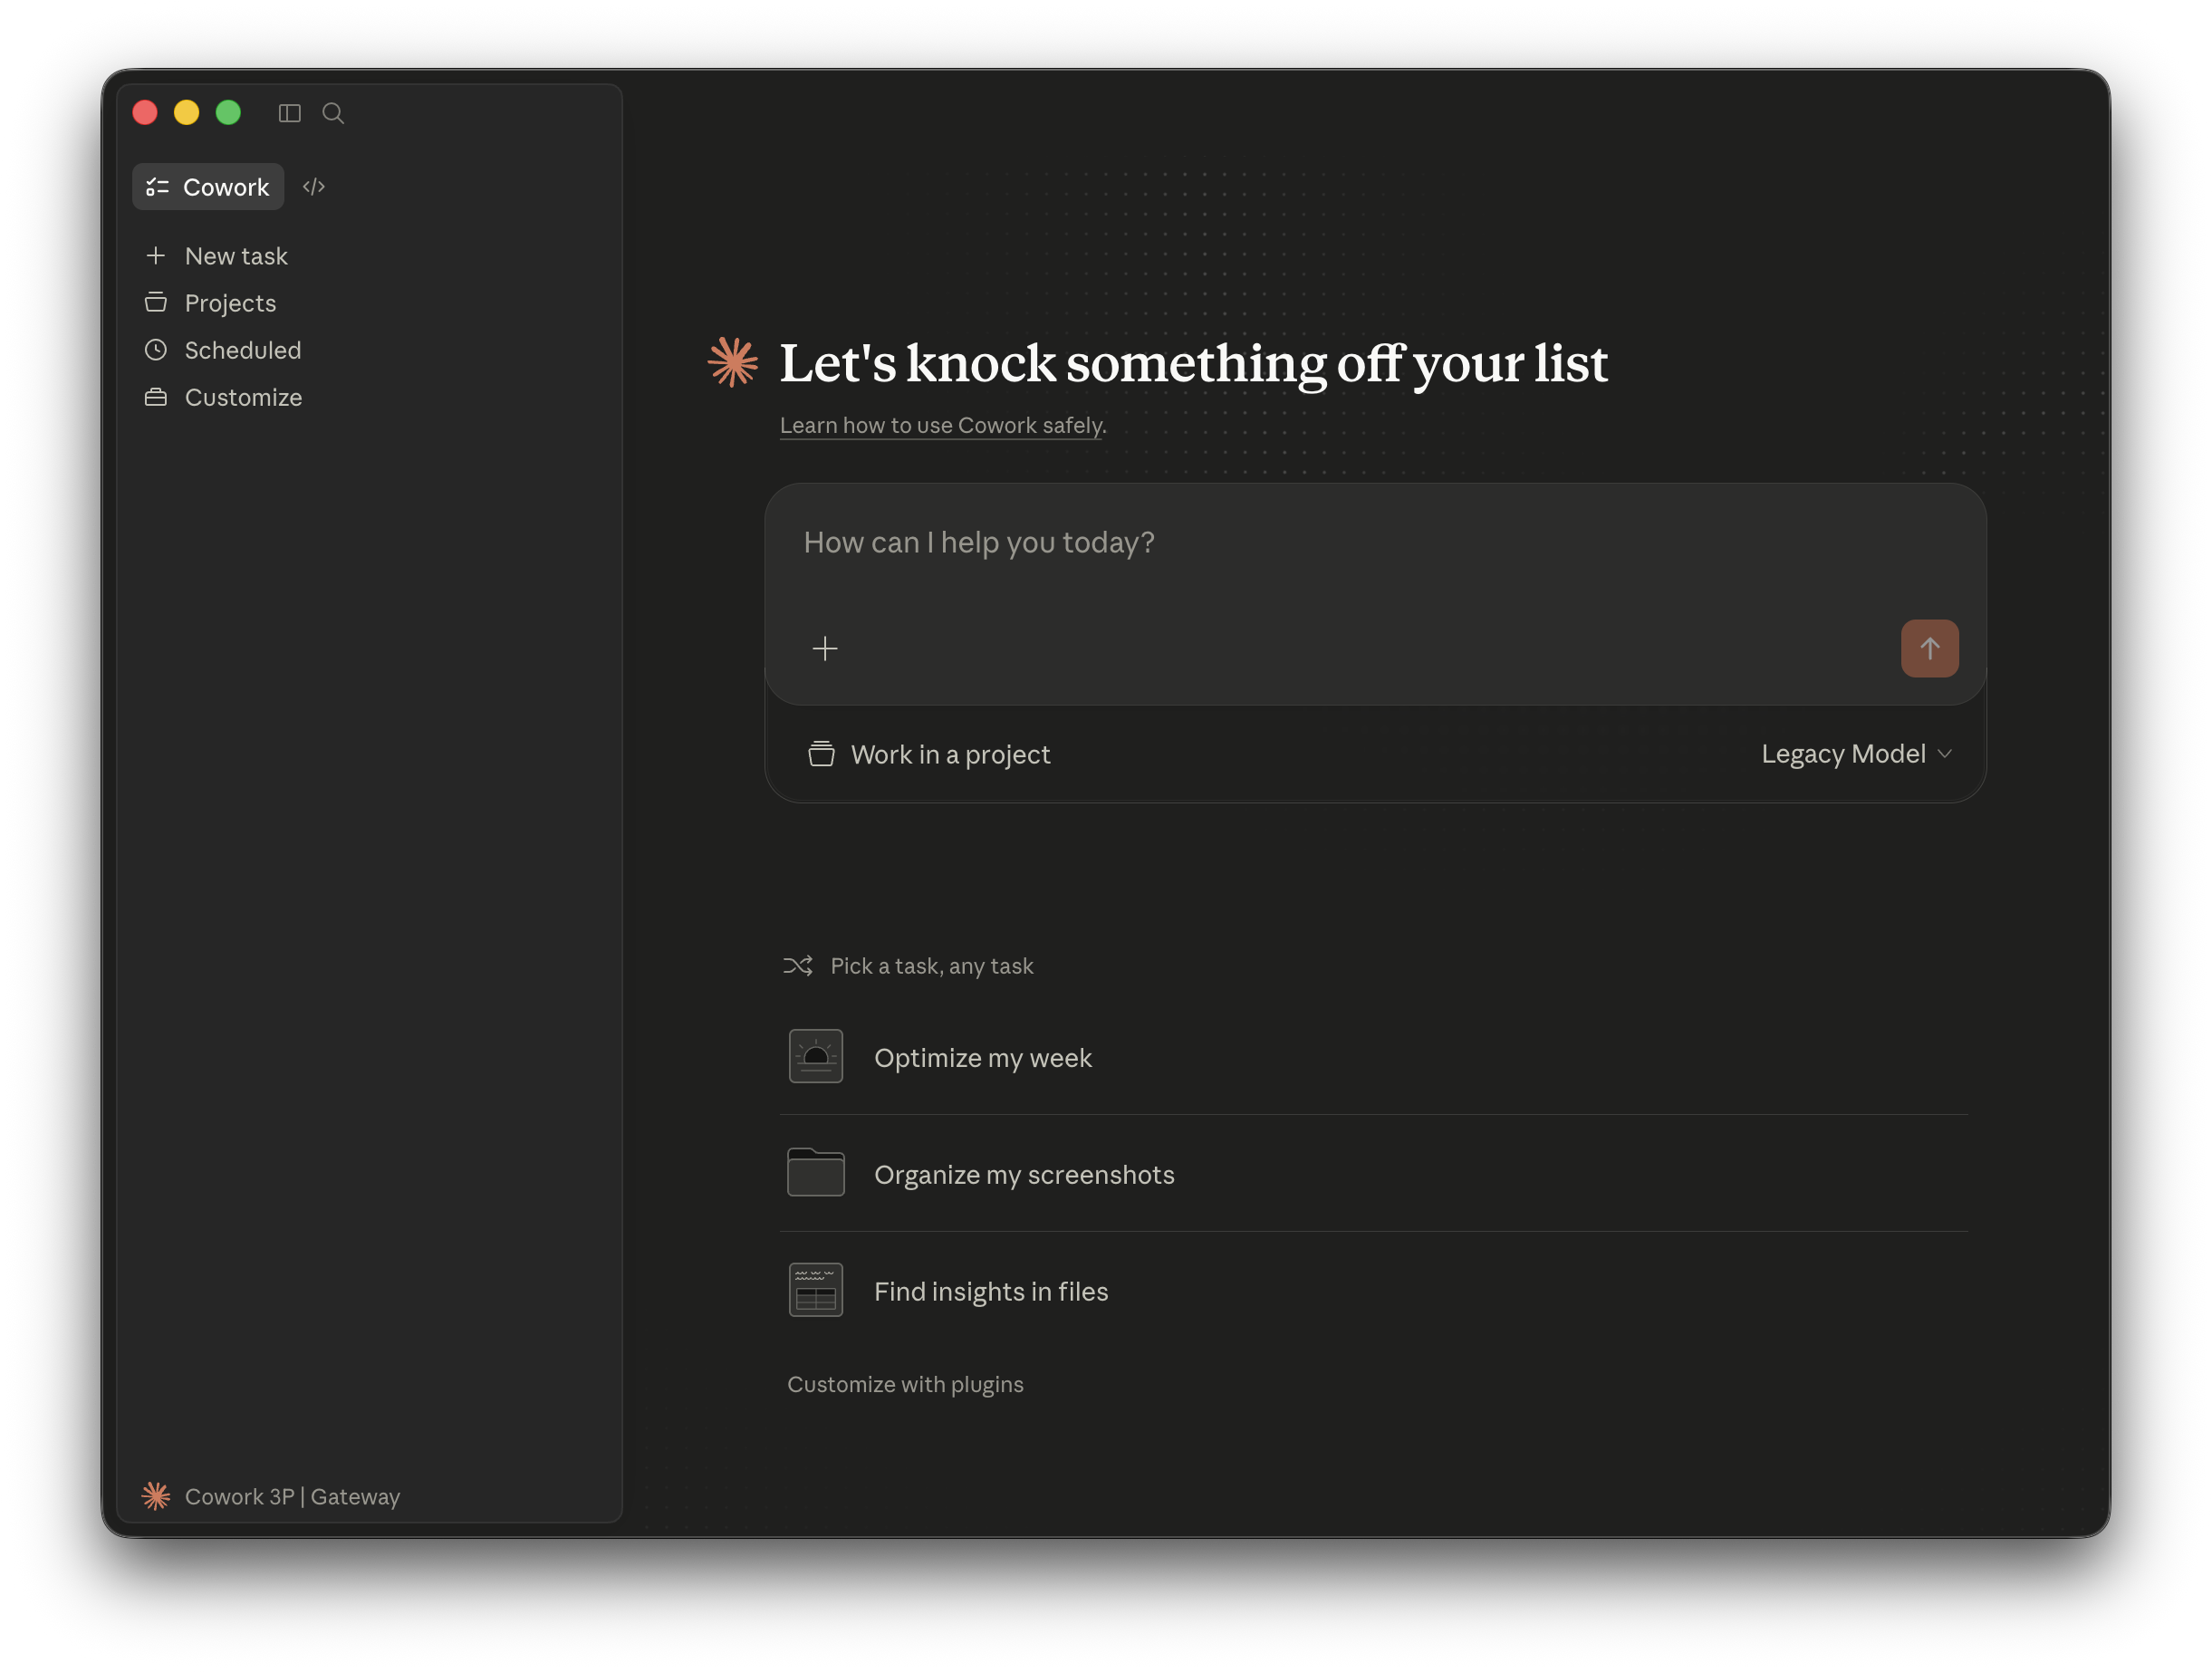Click the Scheduled clock icon

coord(156,350)
